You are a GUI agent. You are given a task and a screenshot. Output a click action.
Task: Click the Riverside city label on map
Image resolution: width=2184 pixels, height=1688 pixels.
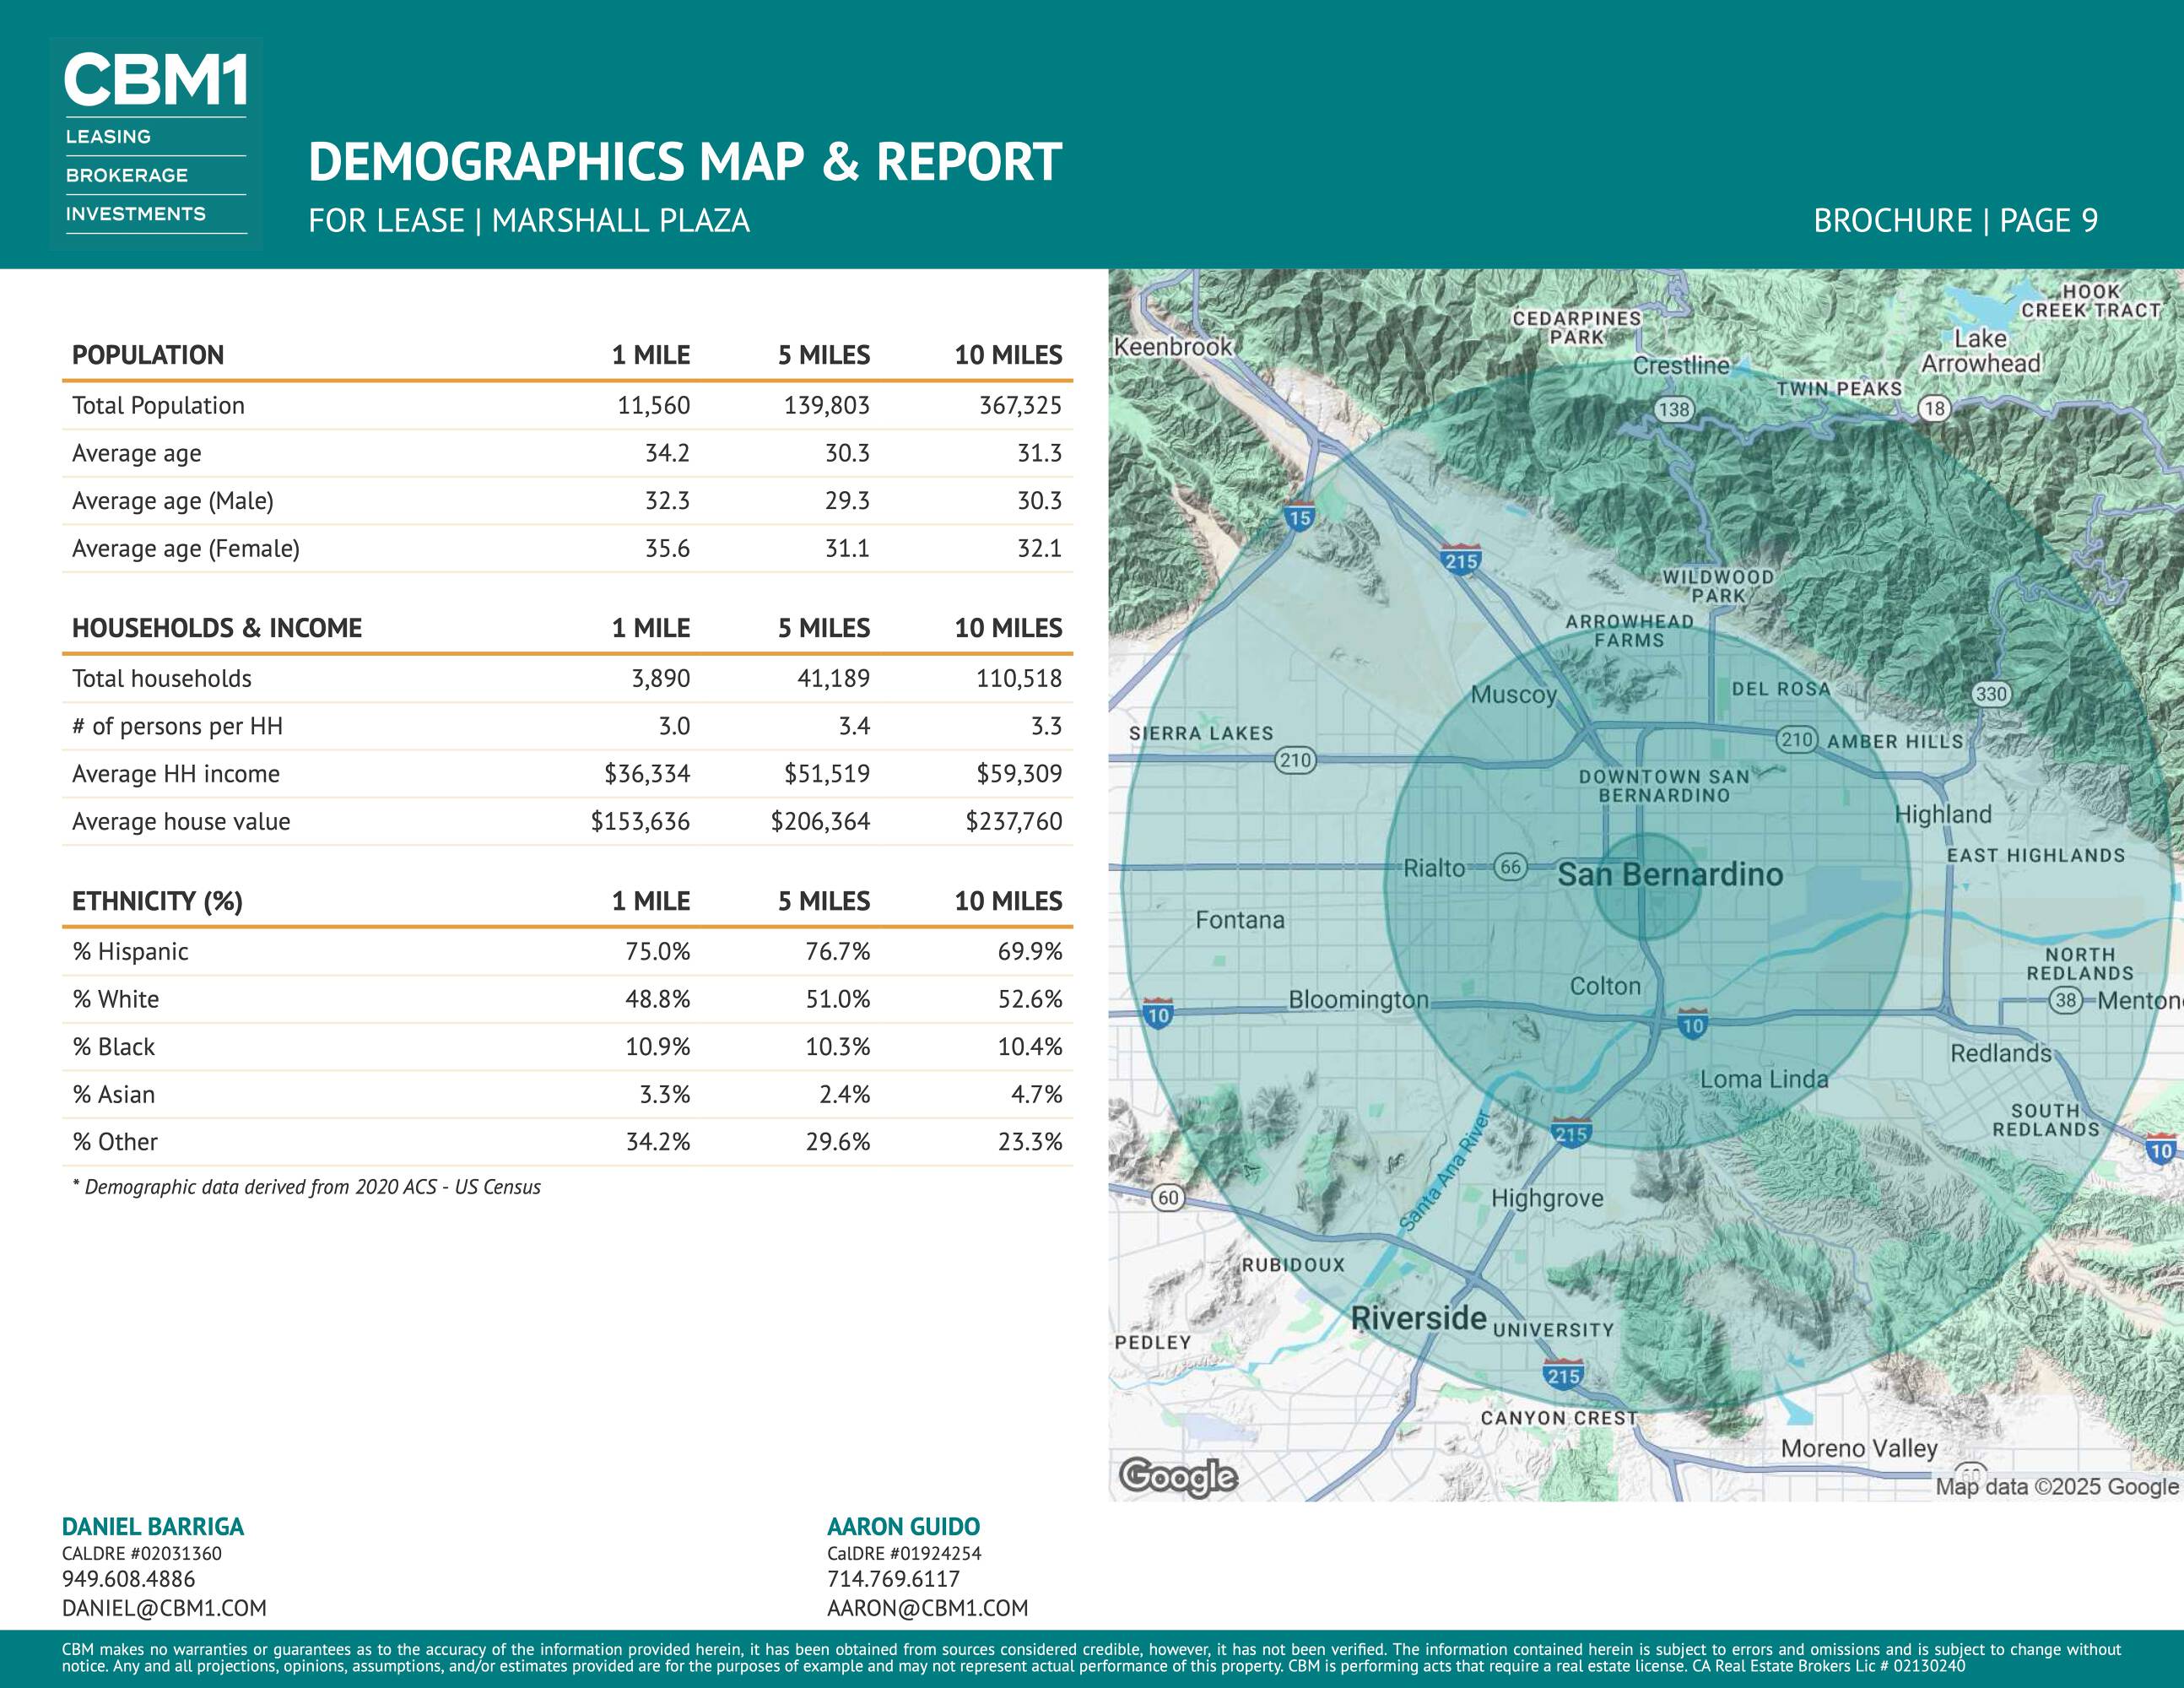(x=1418, y=1318)
